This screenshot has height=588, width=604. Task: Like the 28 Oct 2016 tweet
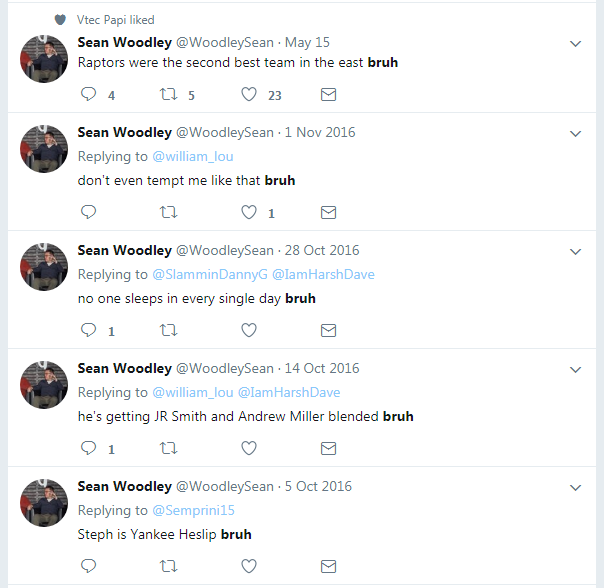coord(249,330)
